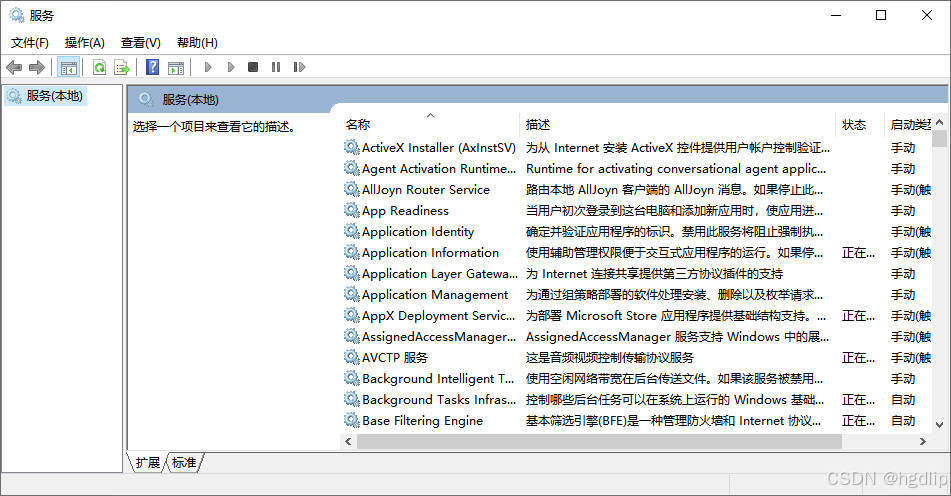This screenshot has height=496, width=951.
Task: Click the 正在... status of AVCTP 服务
Action: click(x=858, y=358)
